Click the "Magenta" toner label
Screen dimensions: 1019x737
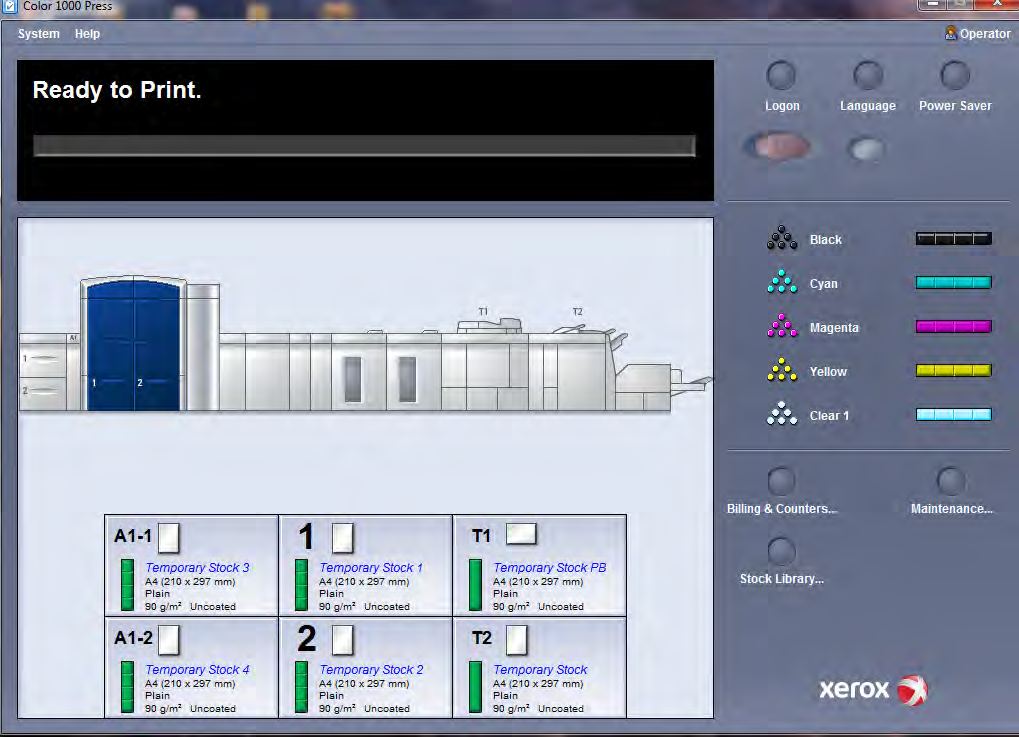click(834, 328)
